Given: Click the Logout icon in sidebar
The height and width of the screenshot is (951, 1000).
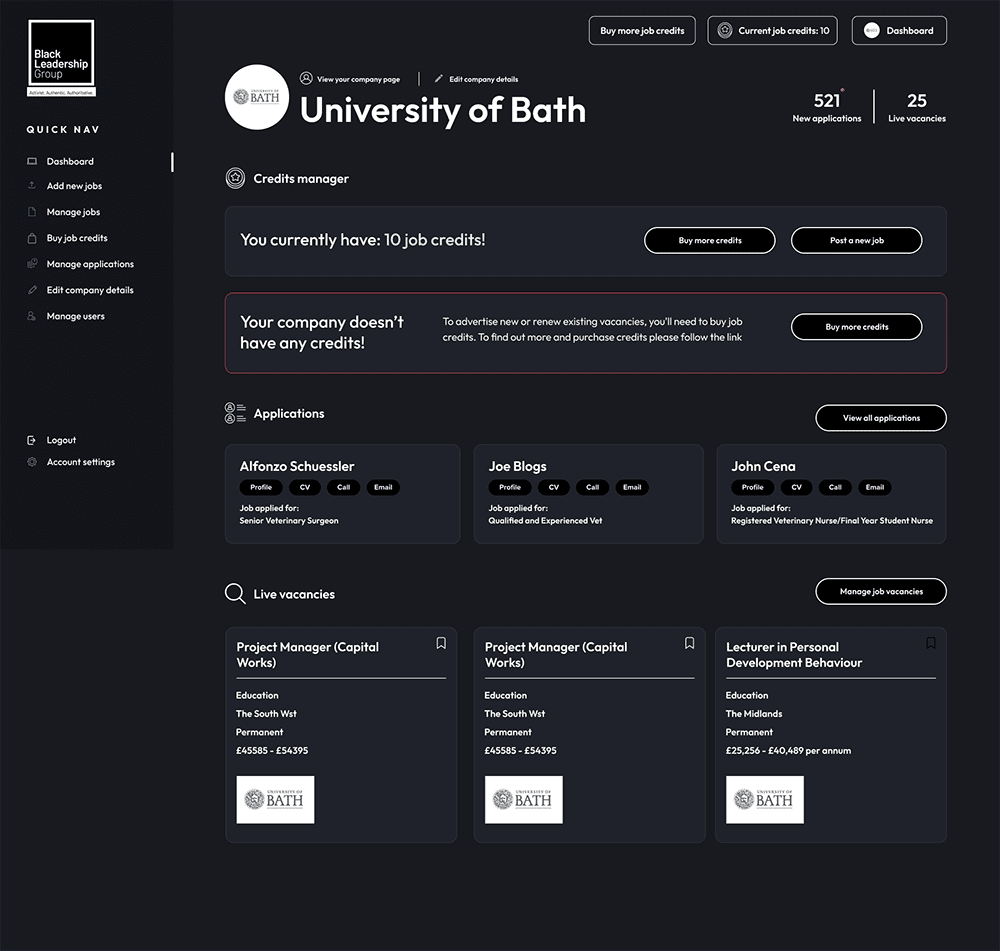Looking at the screenshot, I should tap(32, 441).
